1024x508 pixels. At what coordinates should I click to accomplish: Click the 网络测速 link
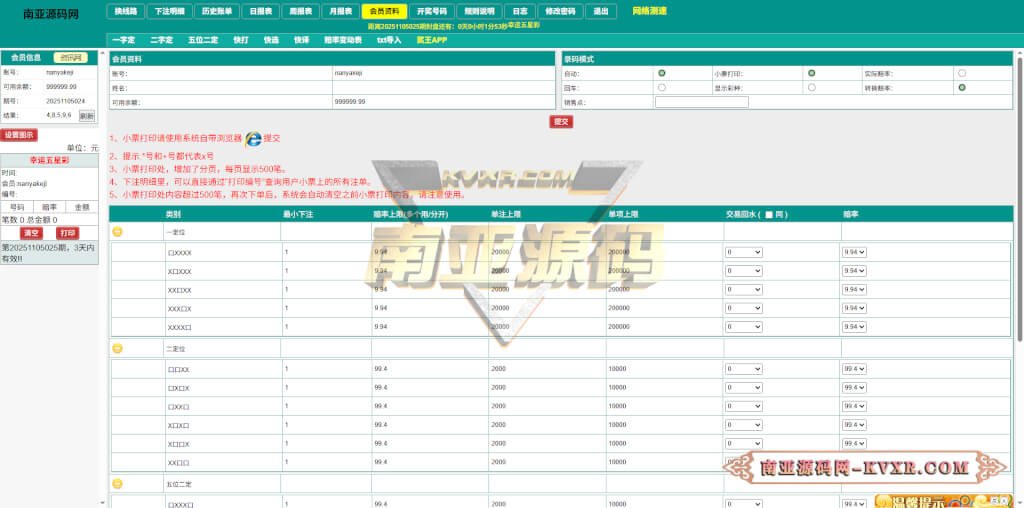pos(649,11)
